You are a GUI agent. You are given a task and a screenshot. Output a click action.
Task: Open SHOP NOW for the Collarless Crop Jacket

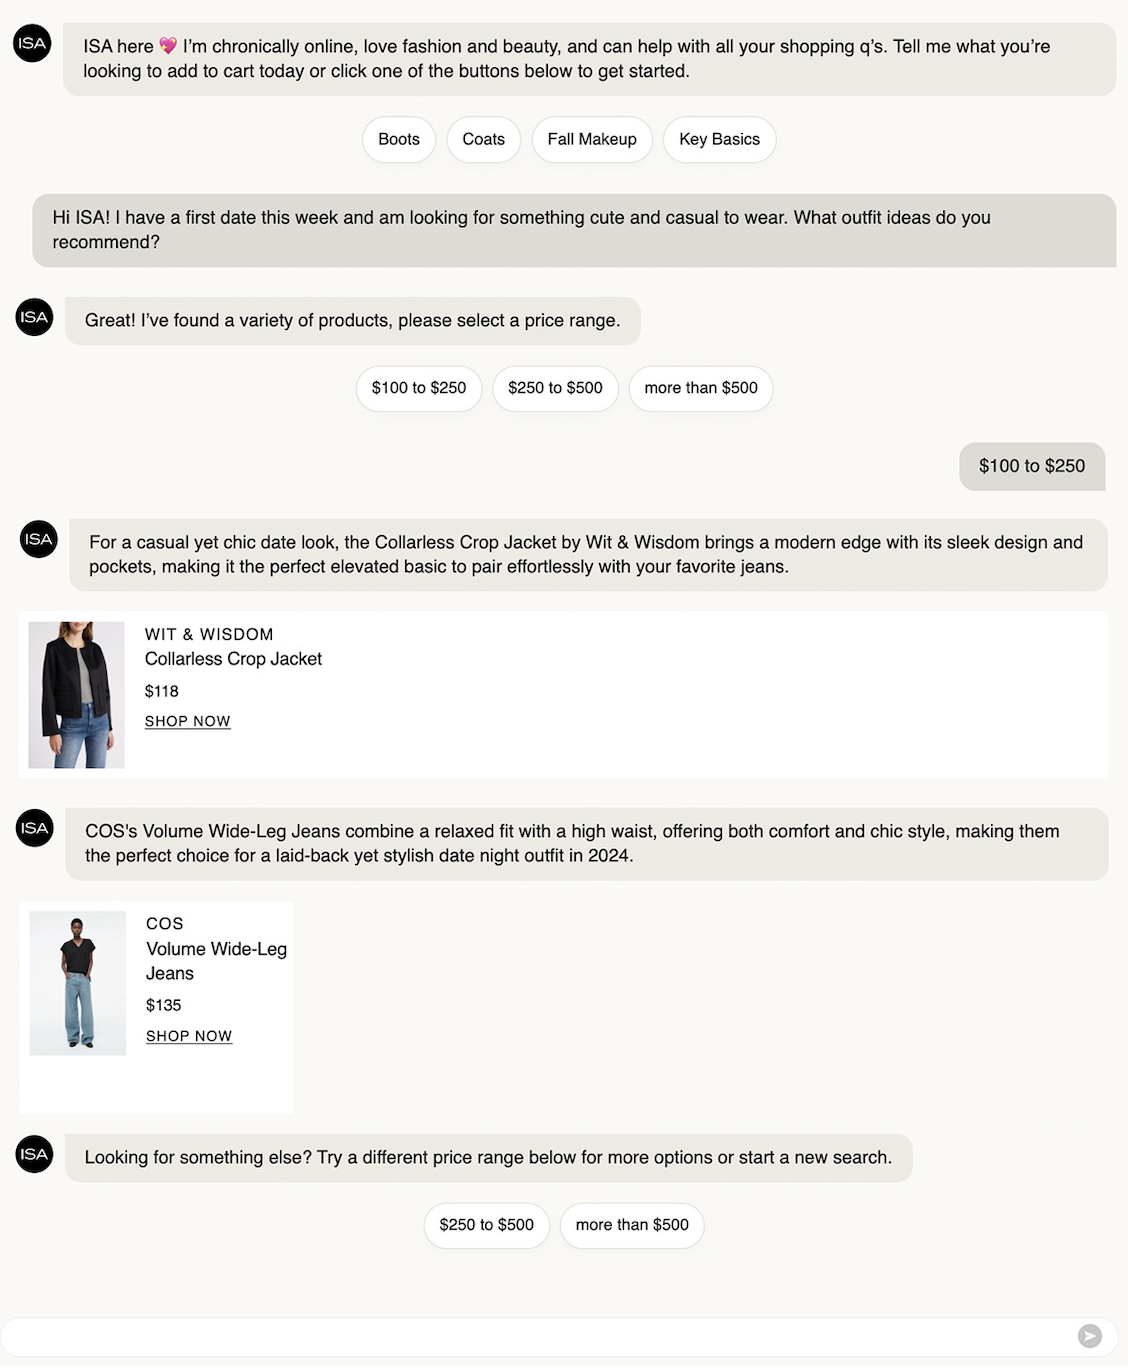[x=187, y=721]
